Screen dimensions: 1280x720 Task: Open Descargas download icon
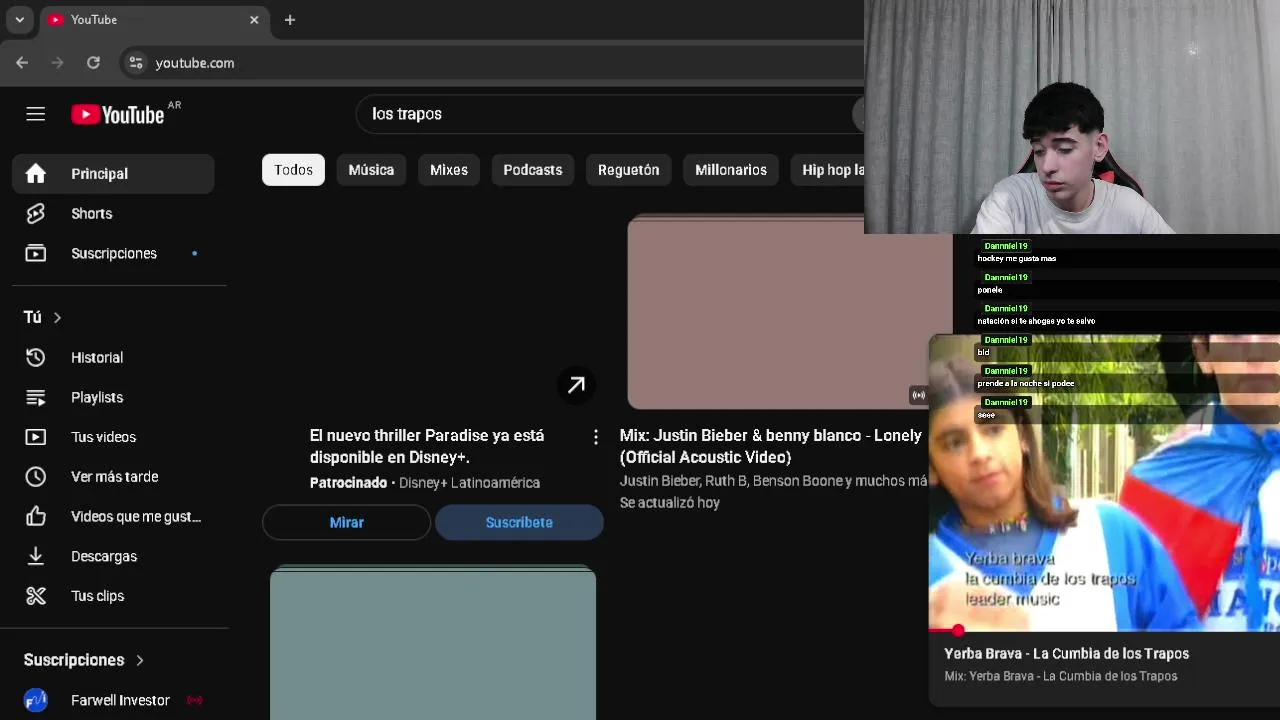point(36,556)
